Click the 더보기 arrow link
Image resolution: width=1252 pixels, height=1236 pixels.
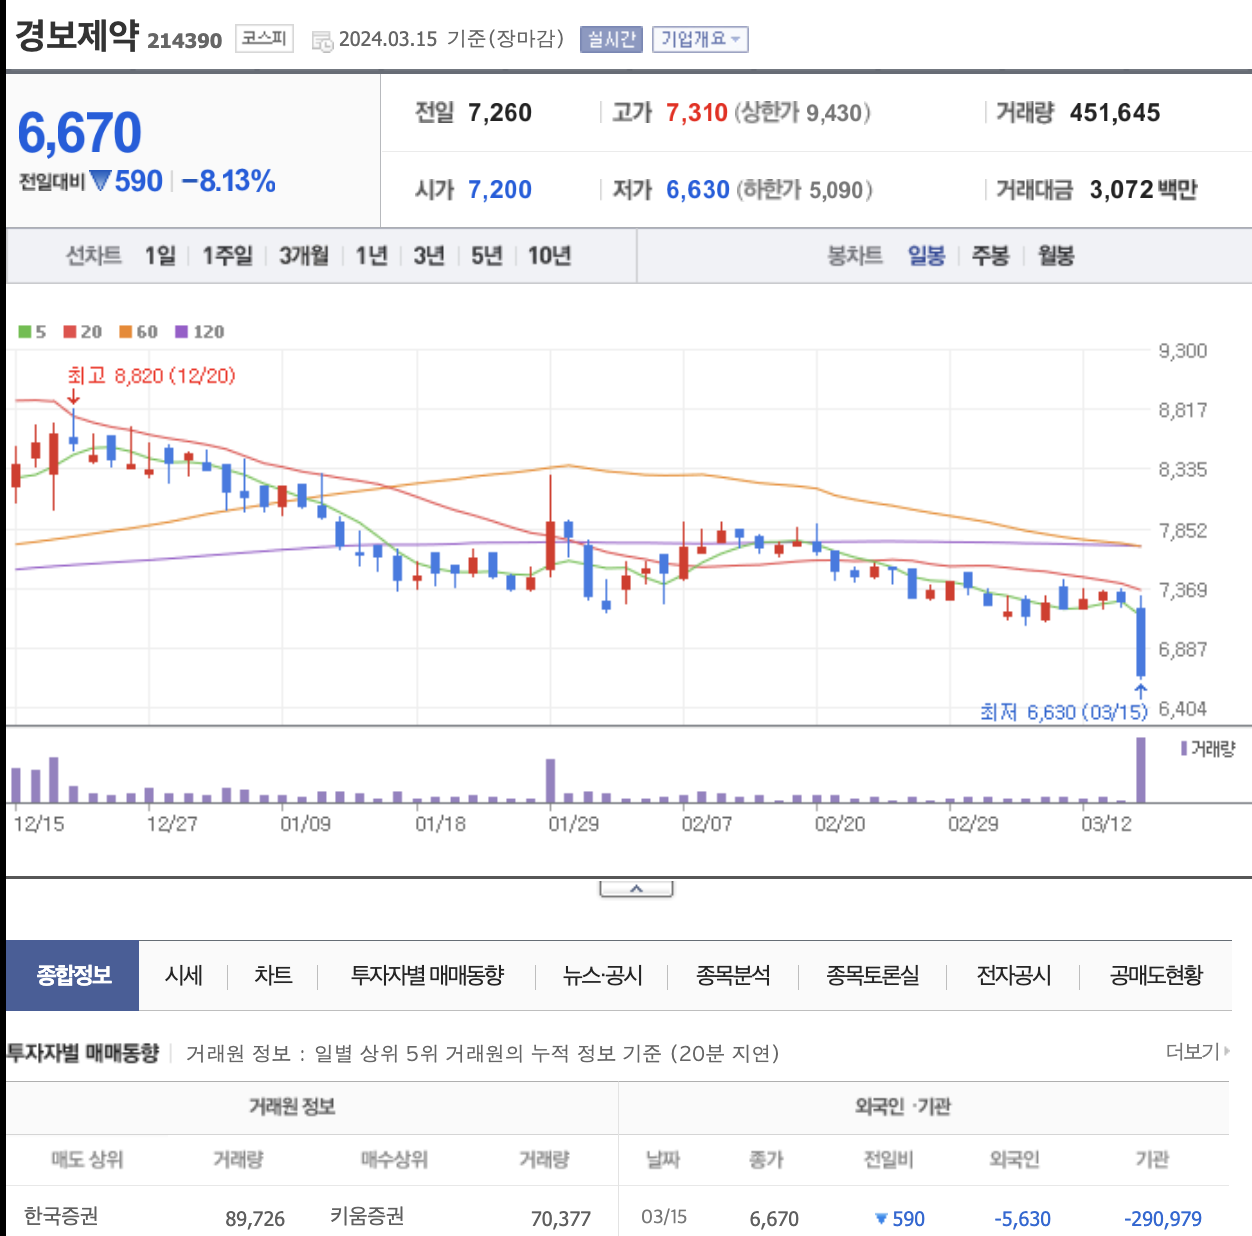1197,1051
